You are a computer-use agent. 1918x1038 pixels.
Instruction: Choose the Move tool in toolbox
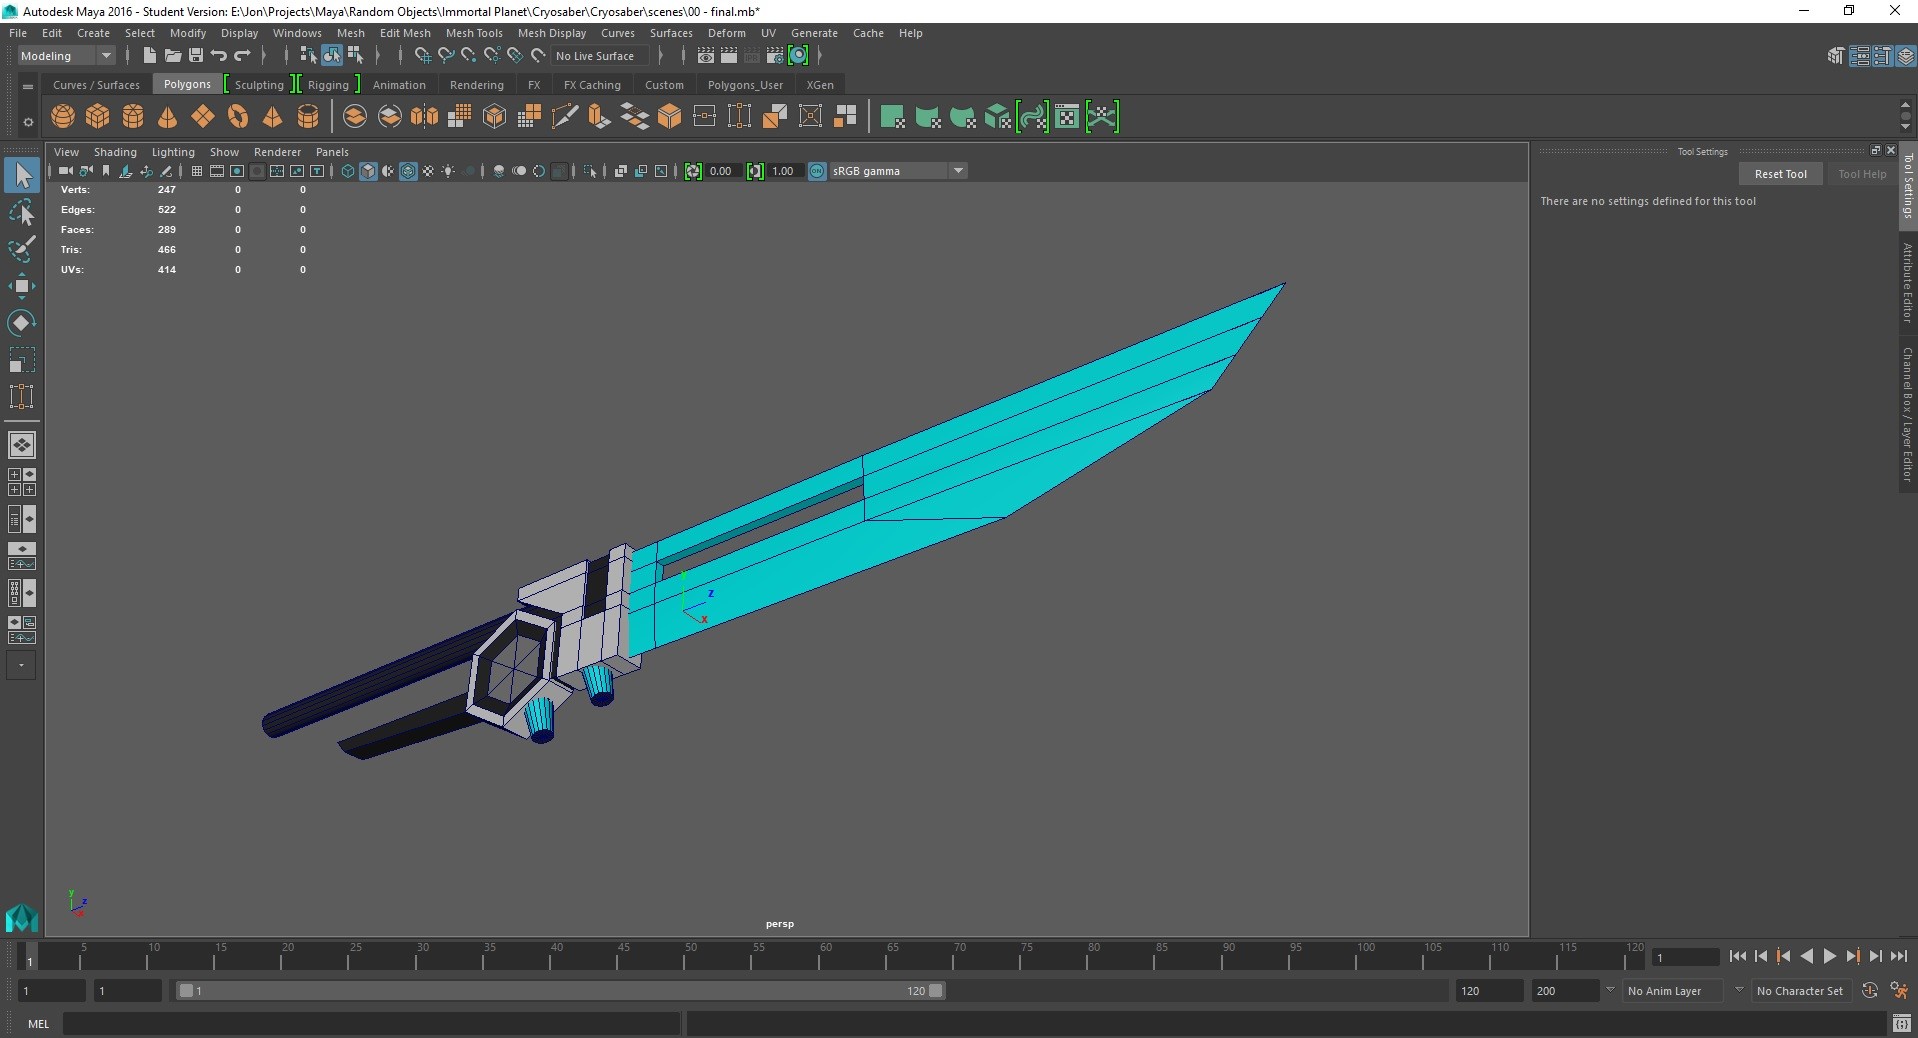click(x=21, y=287)
